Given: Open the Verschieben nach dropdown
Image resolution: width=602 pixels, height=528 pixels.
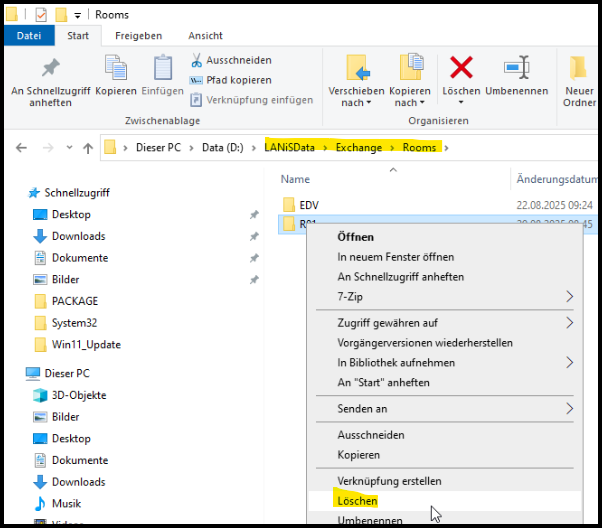Looking at the screenshot, I should point(356,96).
